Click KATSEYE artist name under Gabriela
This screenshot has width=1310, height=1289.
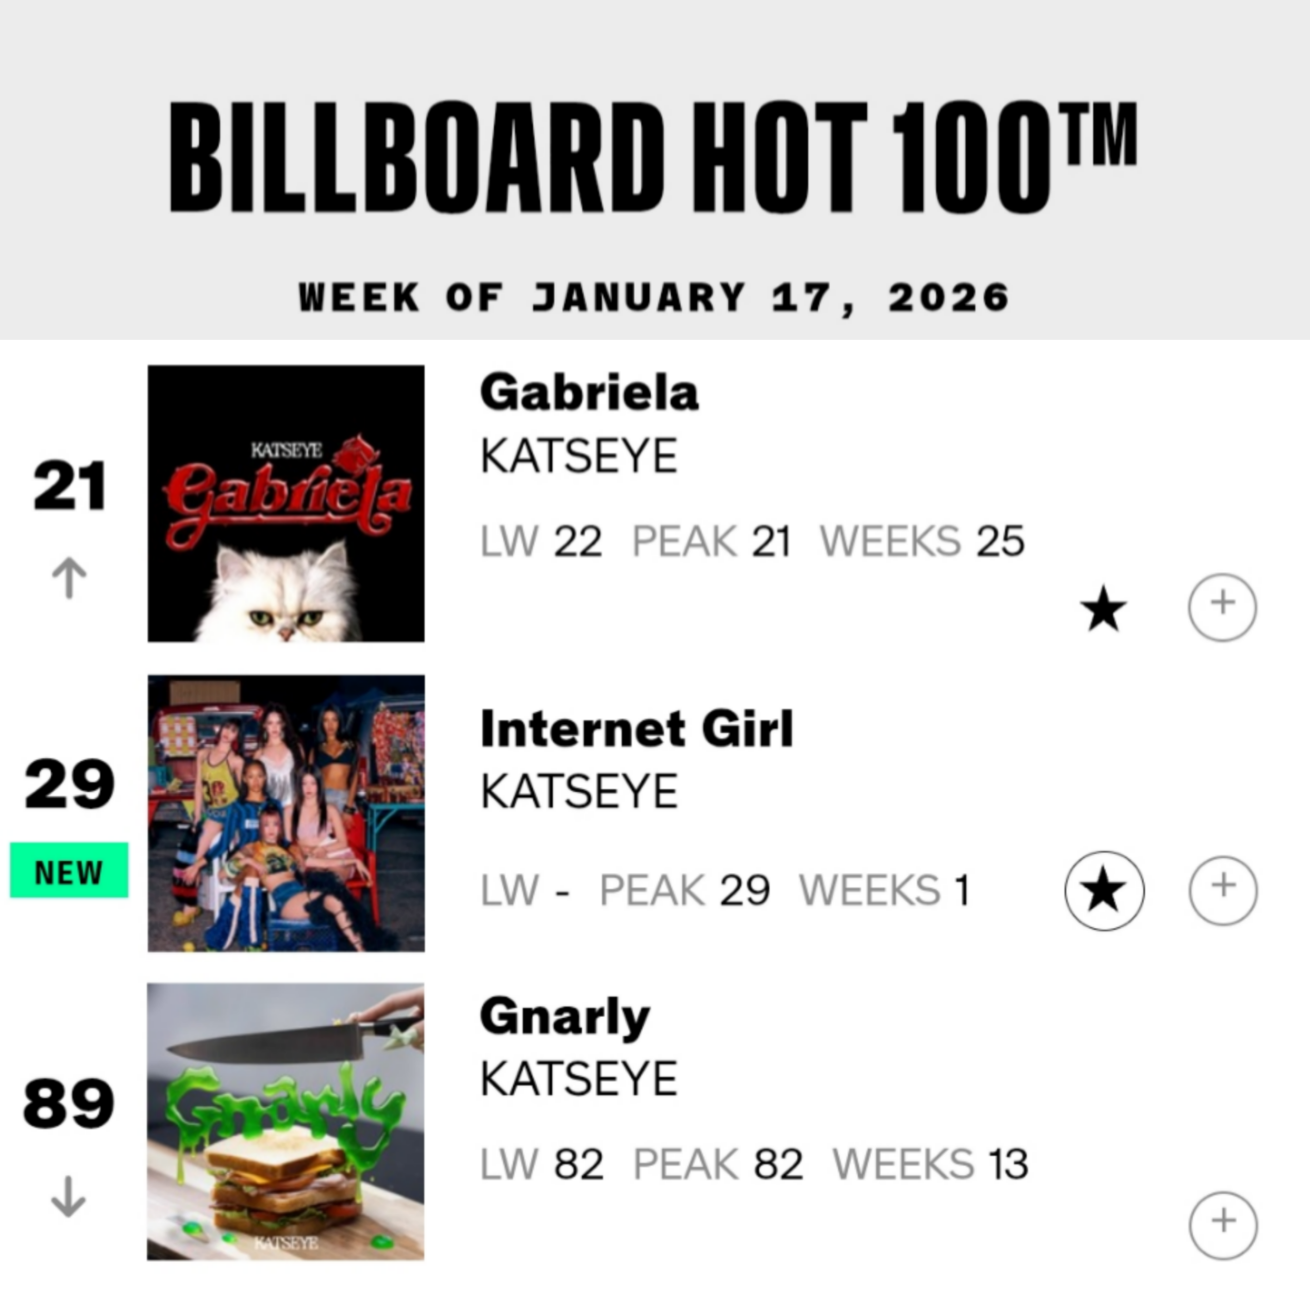[578, 457]
